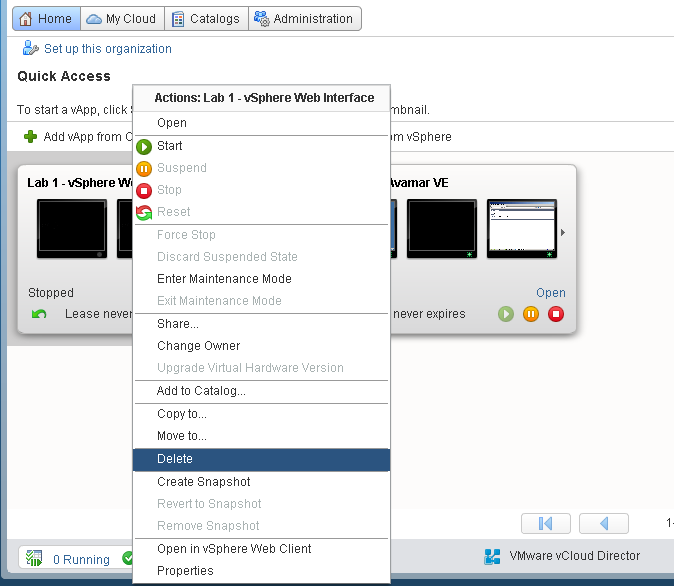Click the green Start icon in menu
Screen dimensions: 674x586
(144, 147)
